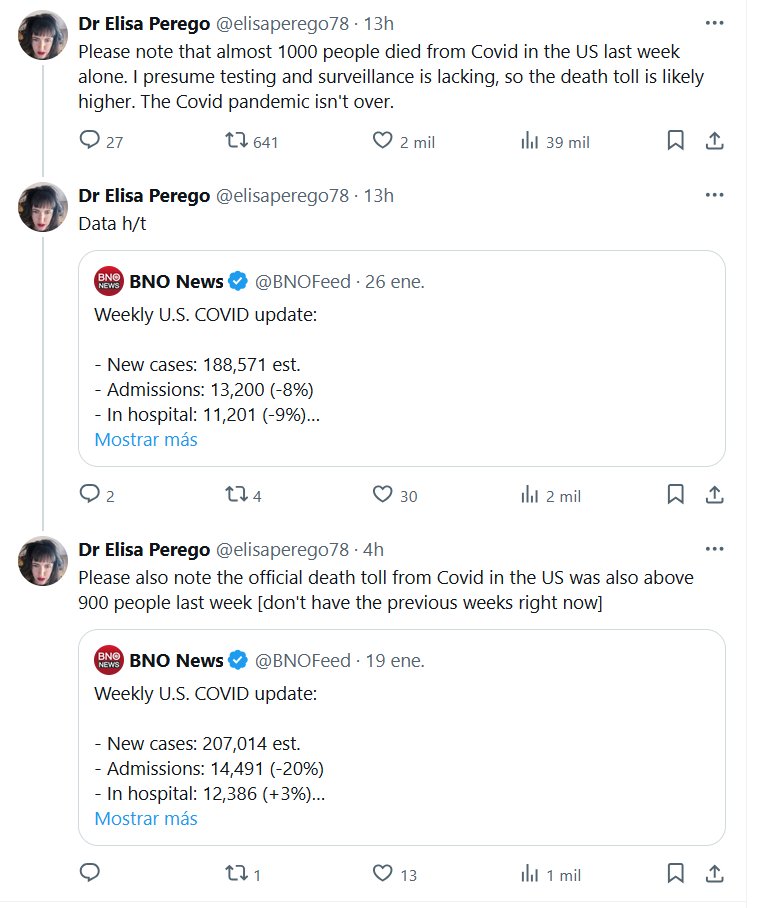768x908 pixels.
Task: Expand 'Mostrar más' in the 26 ene. quoted tweet
Action: (x=146, y=440)
